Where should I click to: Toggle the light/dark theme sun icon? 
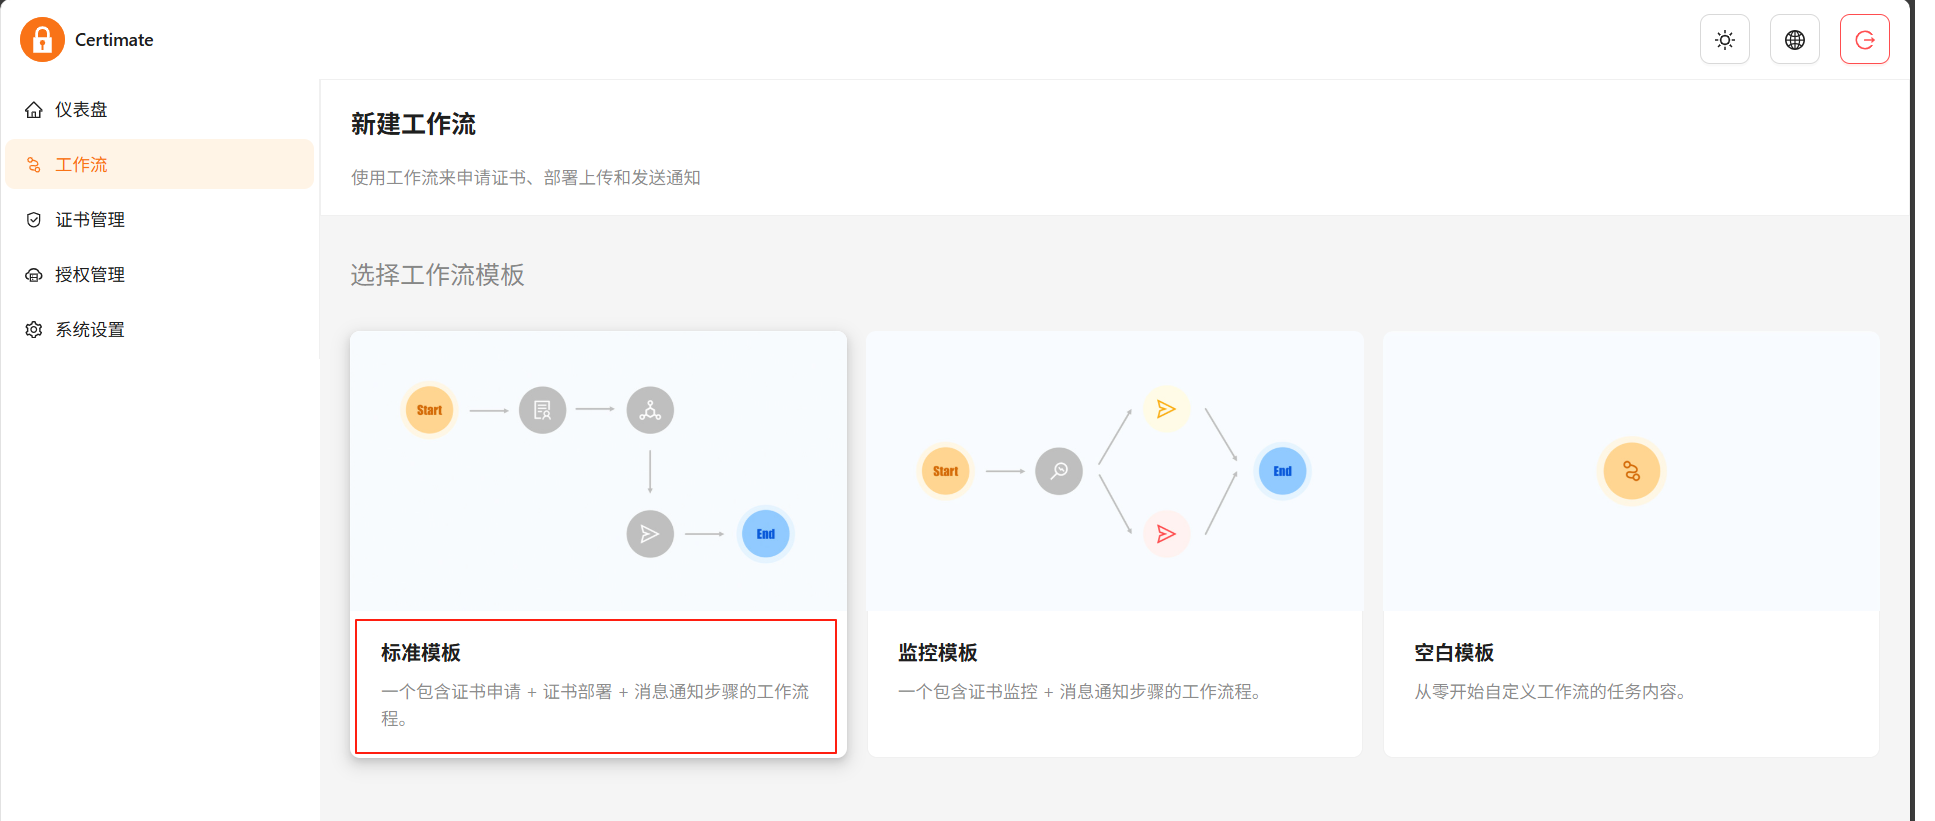pyautogui.click(x=1725, y=40)
